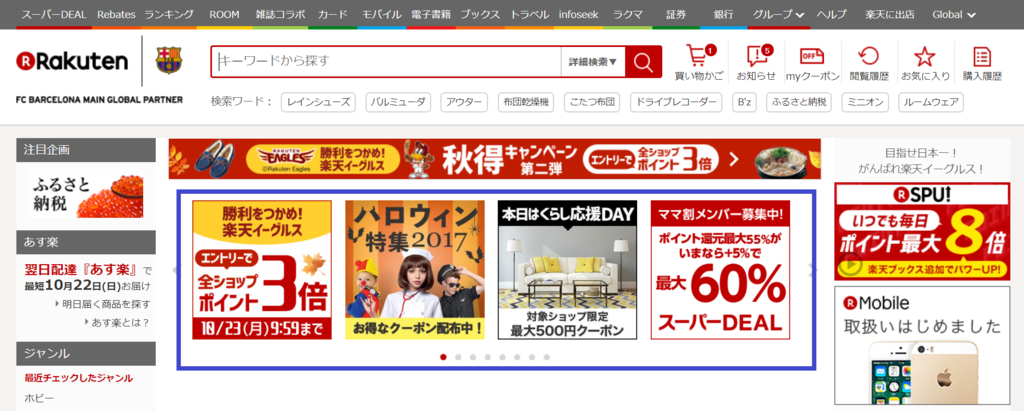Open purchase history (購入履歴) icon
The height and width of the screenshot is (411, 1024).
982,63
